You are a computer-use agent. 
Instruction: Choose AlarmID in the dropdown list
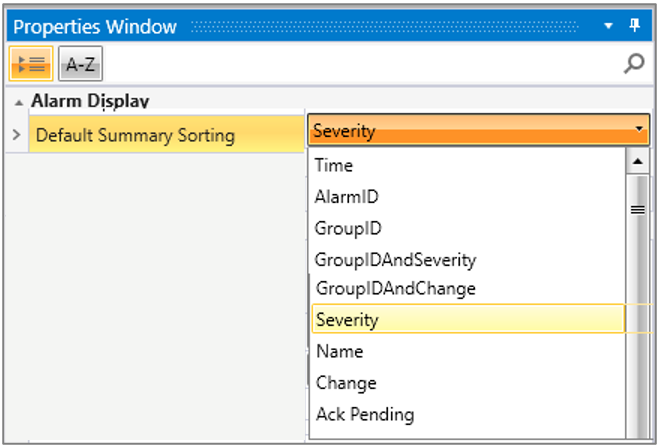pyautogui.click(x=346, y=197)
